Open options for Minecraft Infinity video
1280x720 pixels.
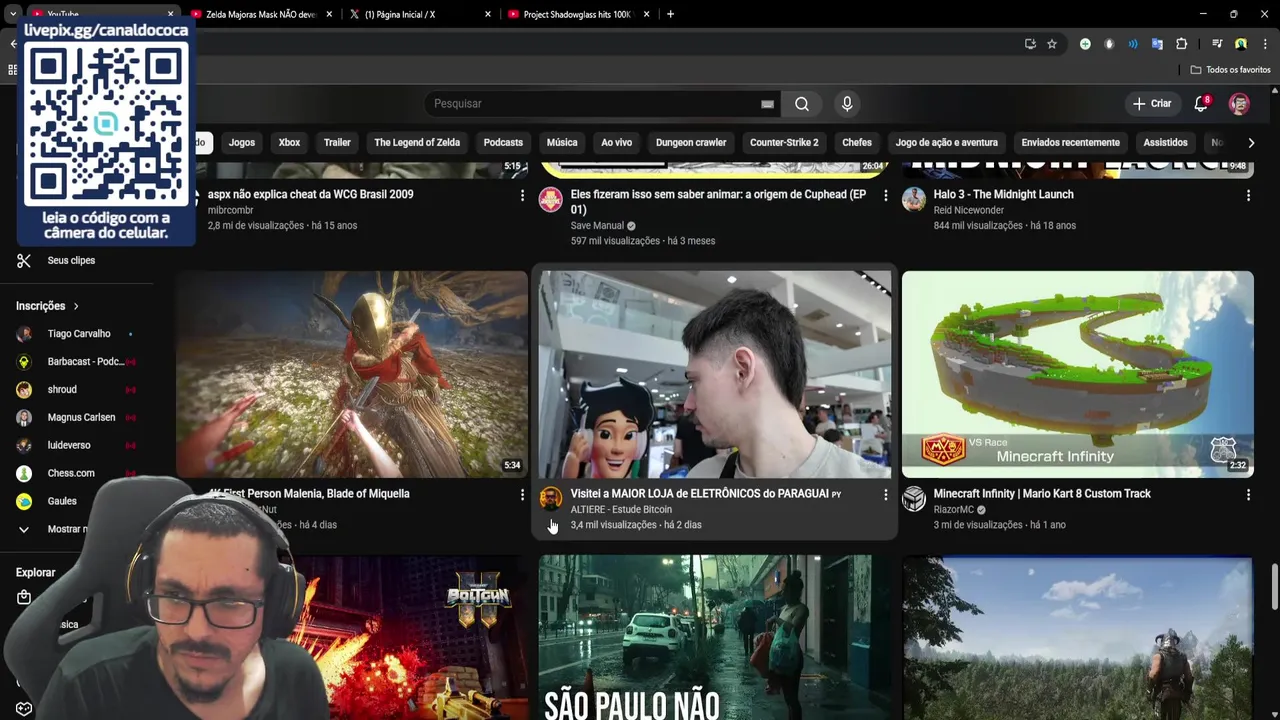[x=1248, y=494]
